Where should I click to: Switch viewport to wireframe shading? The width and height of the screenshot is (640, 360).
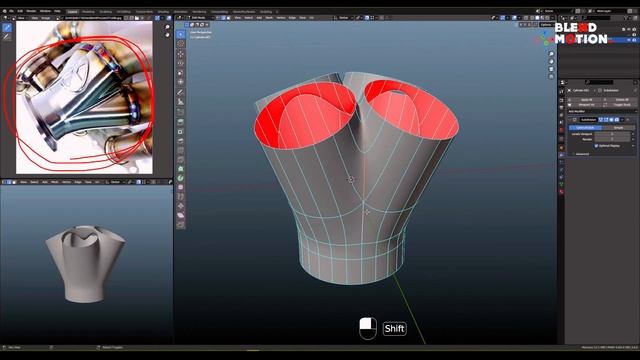(532, 18)
